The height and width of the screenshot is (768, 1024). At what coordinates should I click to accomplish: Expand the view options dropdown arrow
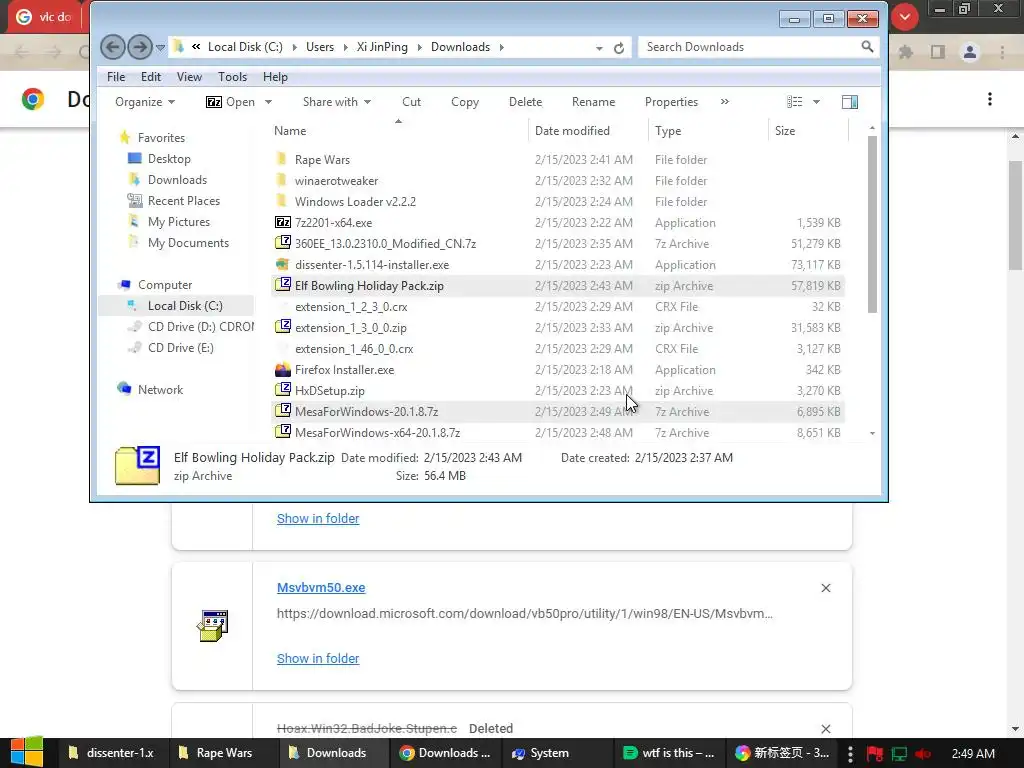click(x=816, y=102)
